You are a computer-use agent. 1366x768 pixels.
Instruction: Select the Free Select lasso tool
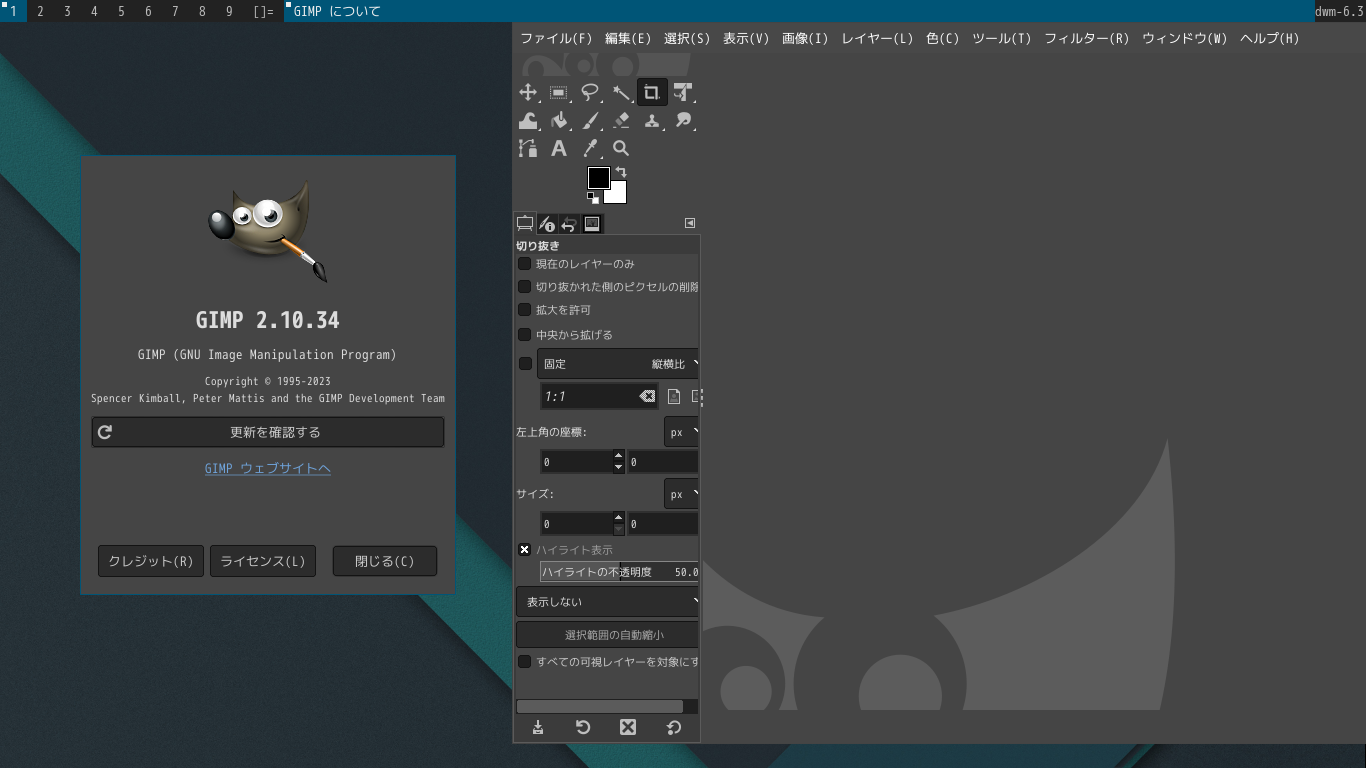click(590, 93)
